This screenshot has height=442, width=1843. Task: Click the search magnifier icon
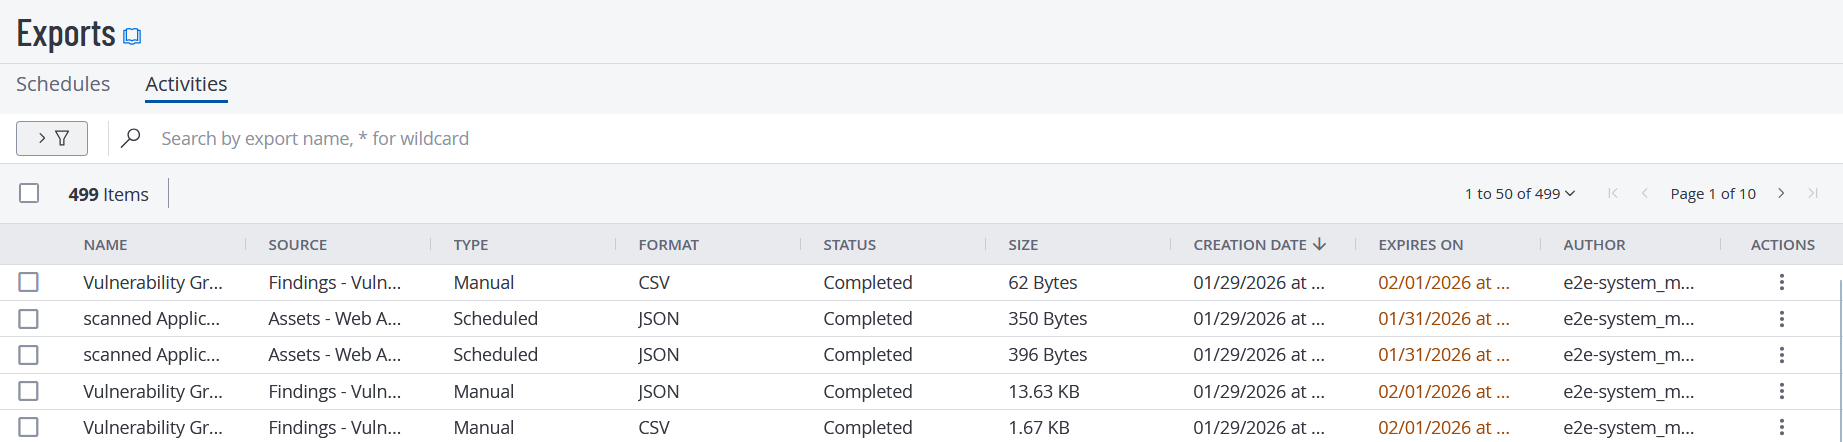[x=130, y=138]
